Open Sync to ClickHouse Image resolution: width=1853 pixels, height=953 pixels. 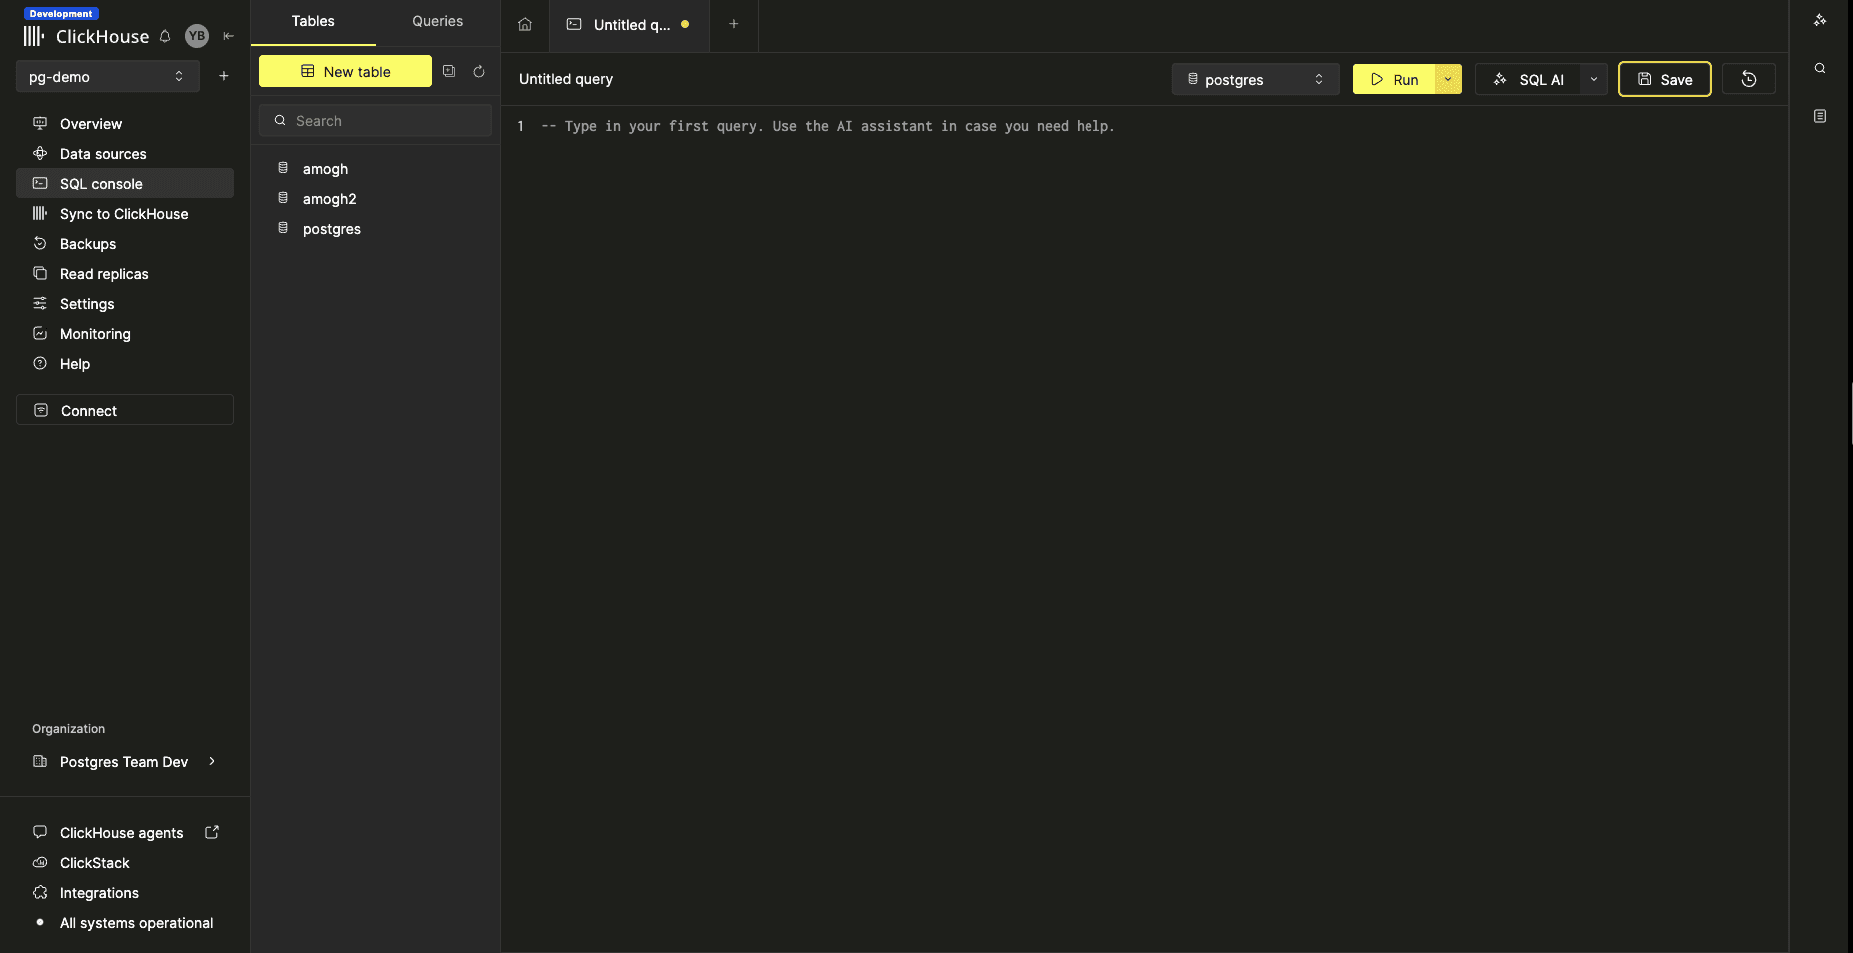[125, 214]
